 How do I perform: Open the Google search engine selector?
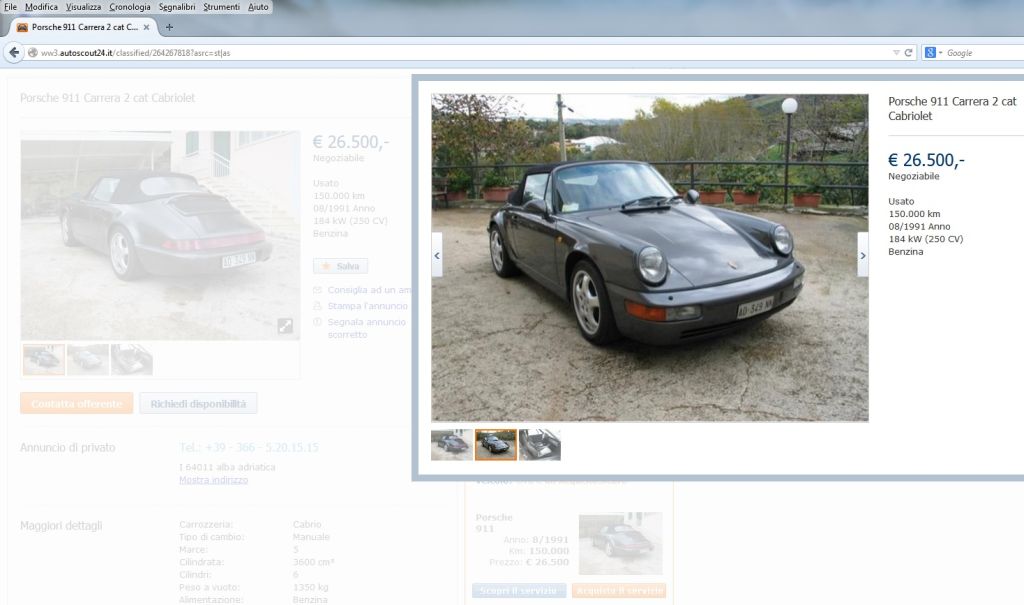point(933,52)
